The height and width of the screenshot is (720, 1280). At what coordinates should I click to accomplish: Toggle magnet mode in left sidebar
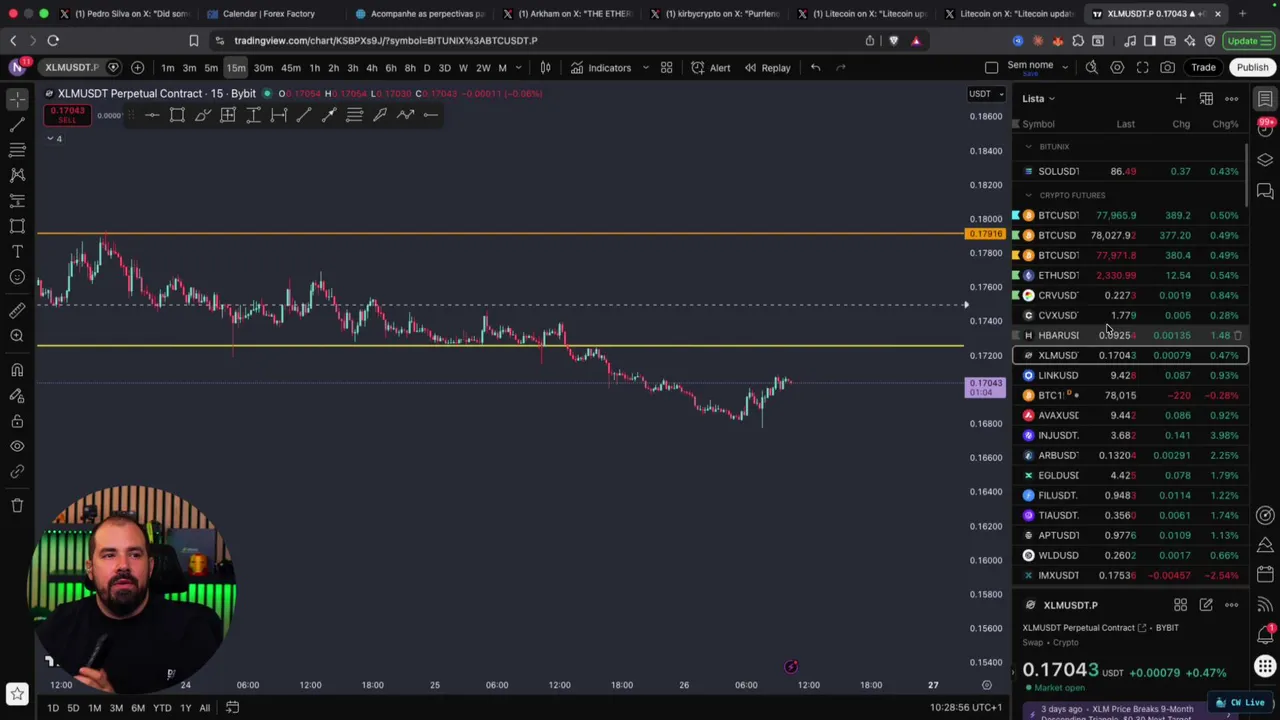(x=17, y=370)
